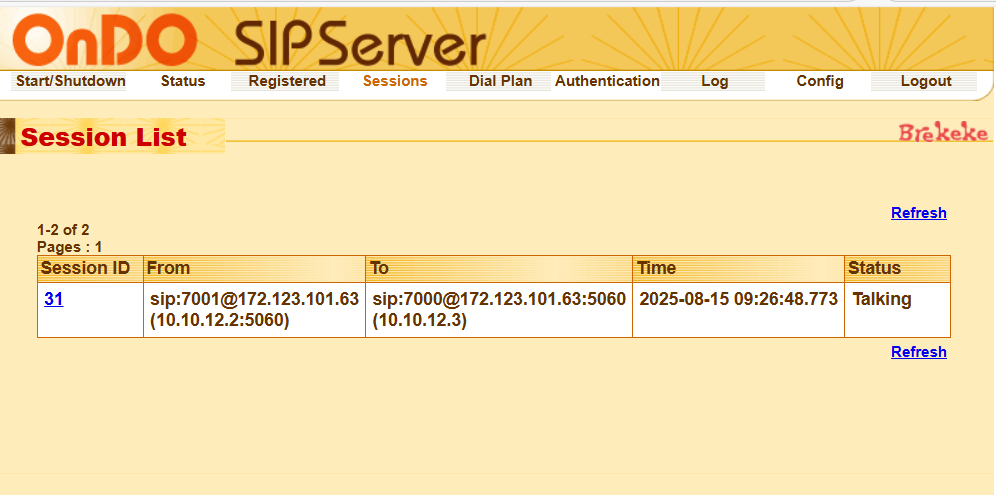
Task: Click the SIPServer banner title
Action: point(360,44)
